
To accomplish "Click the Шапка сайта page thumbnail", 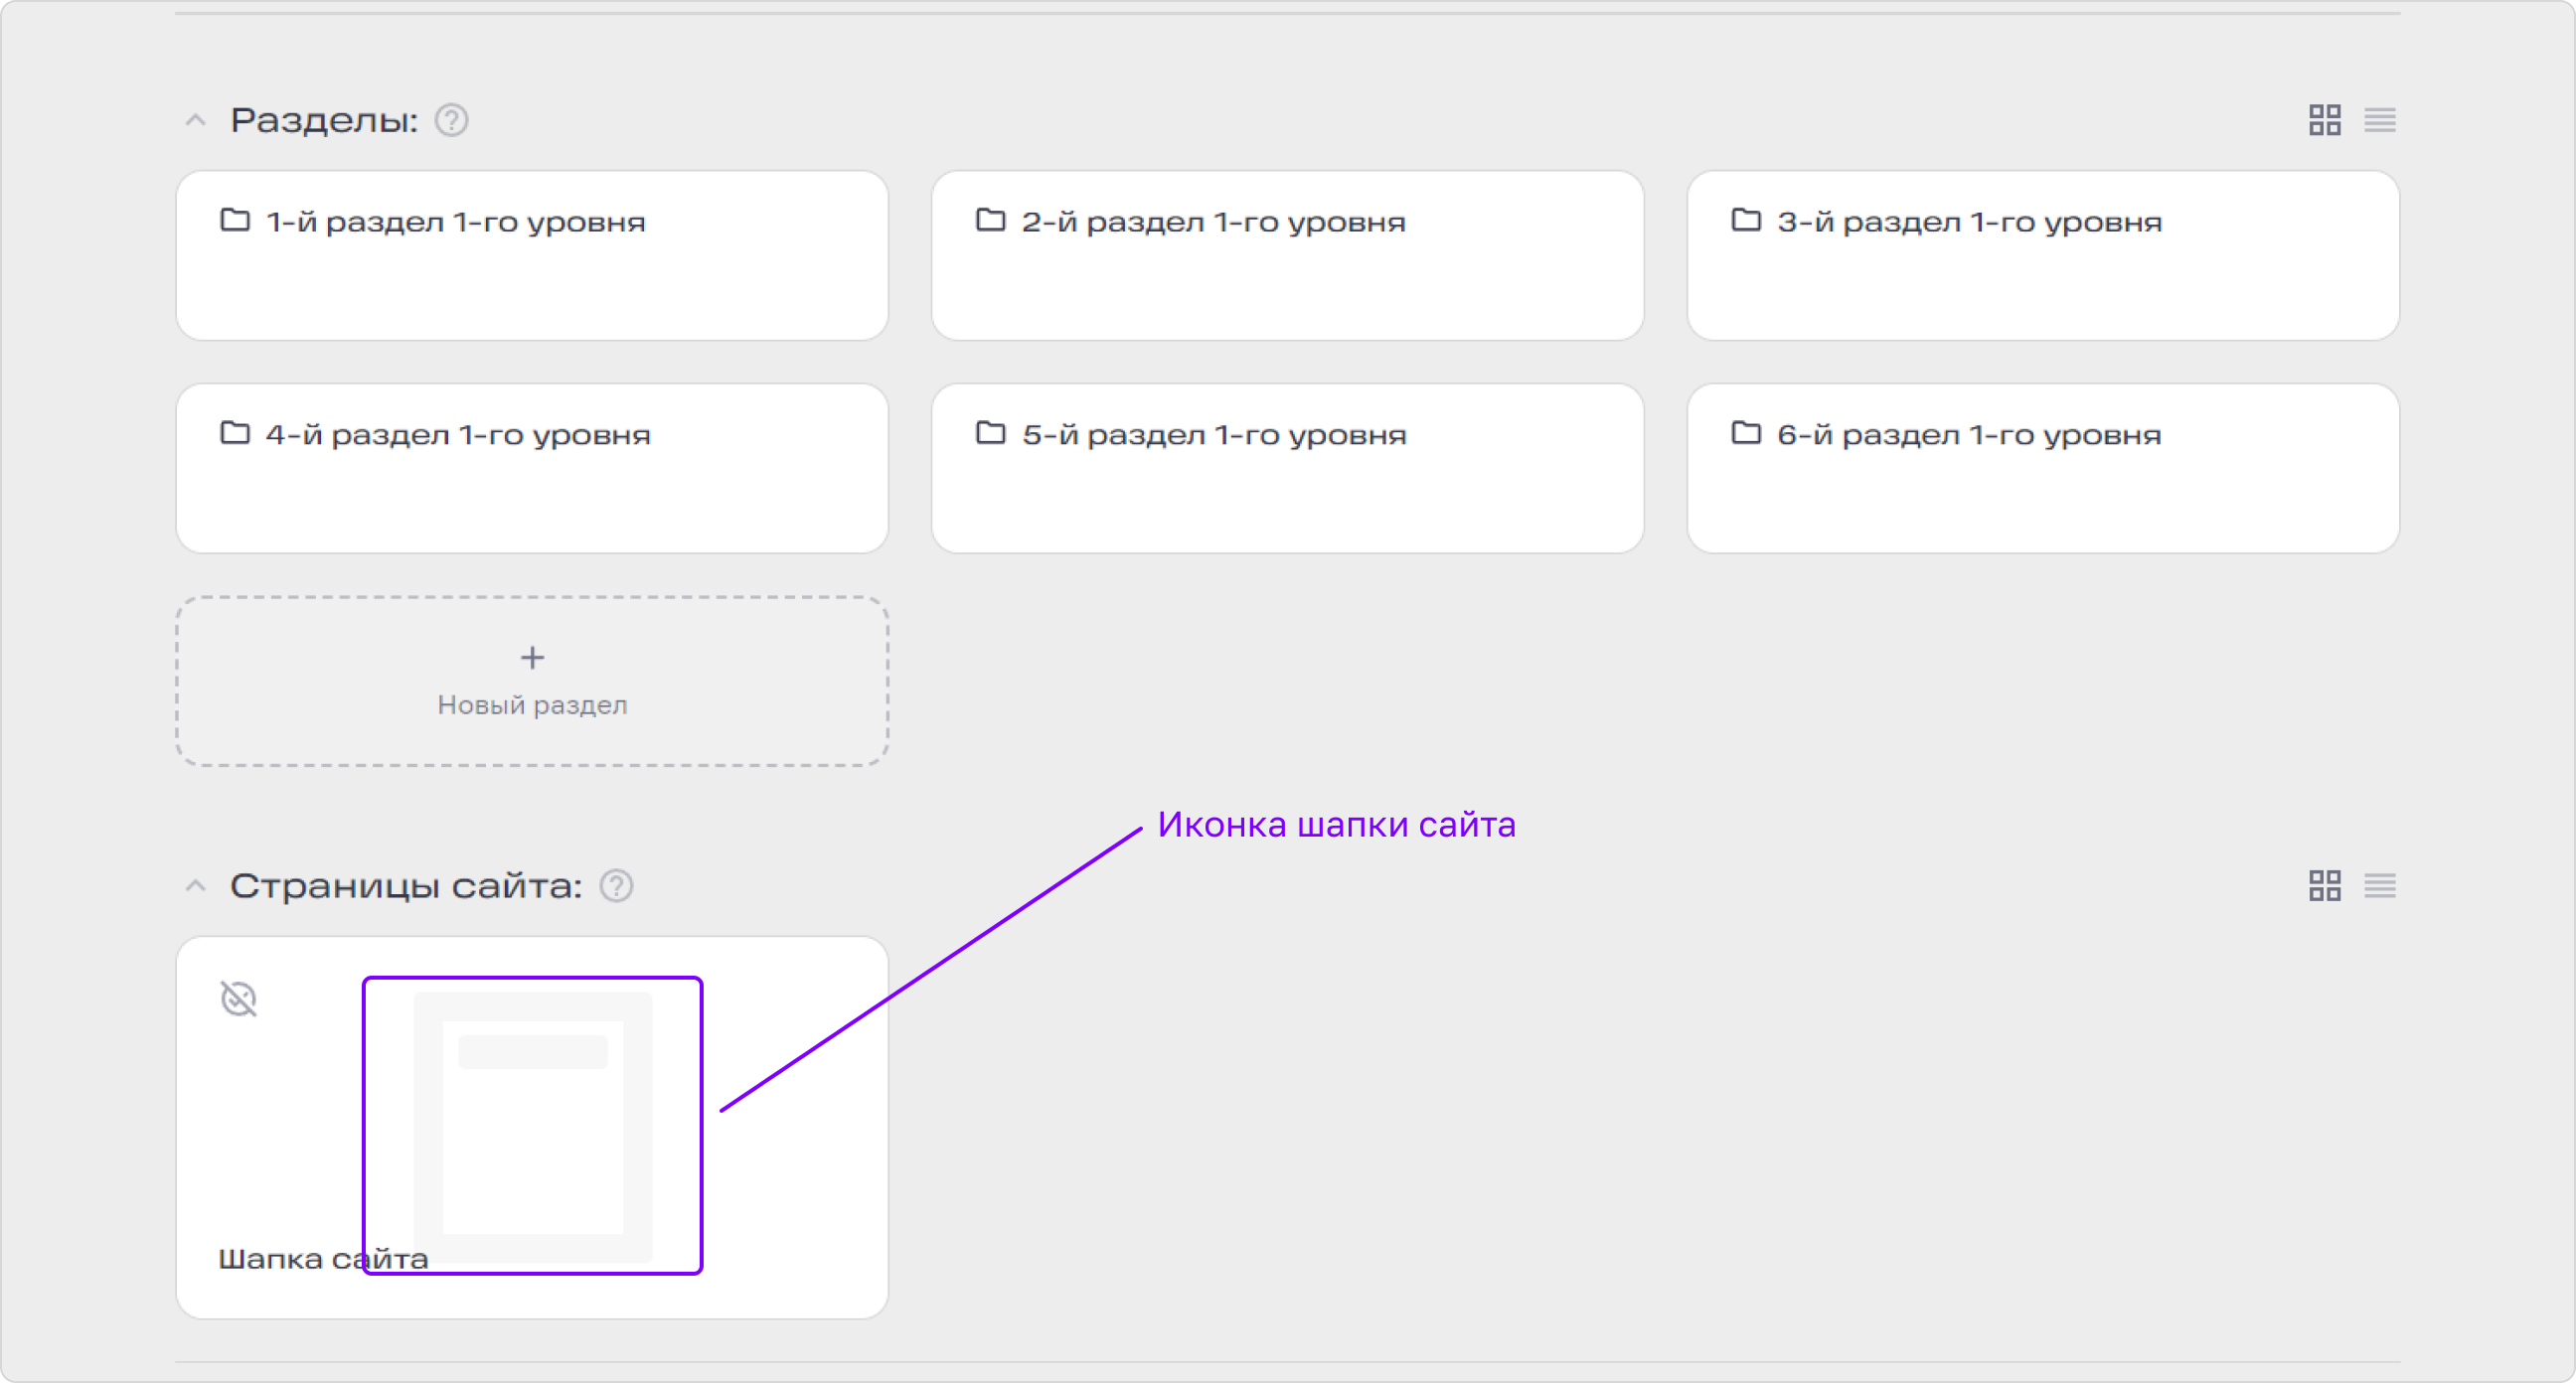I will [x=533, y=1126].
